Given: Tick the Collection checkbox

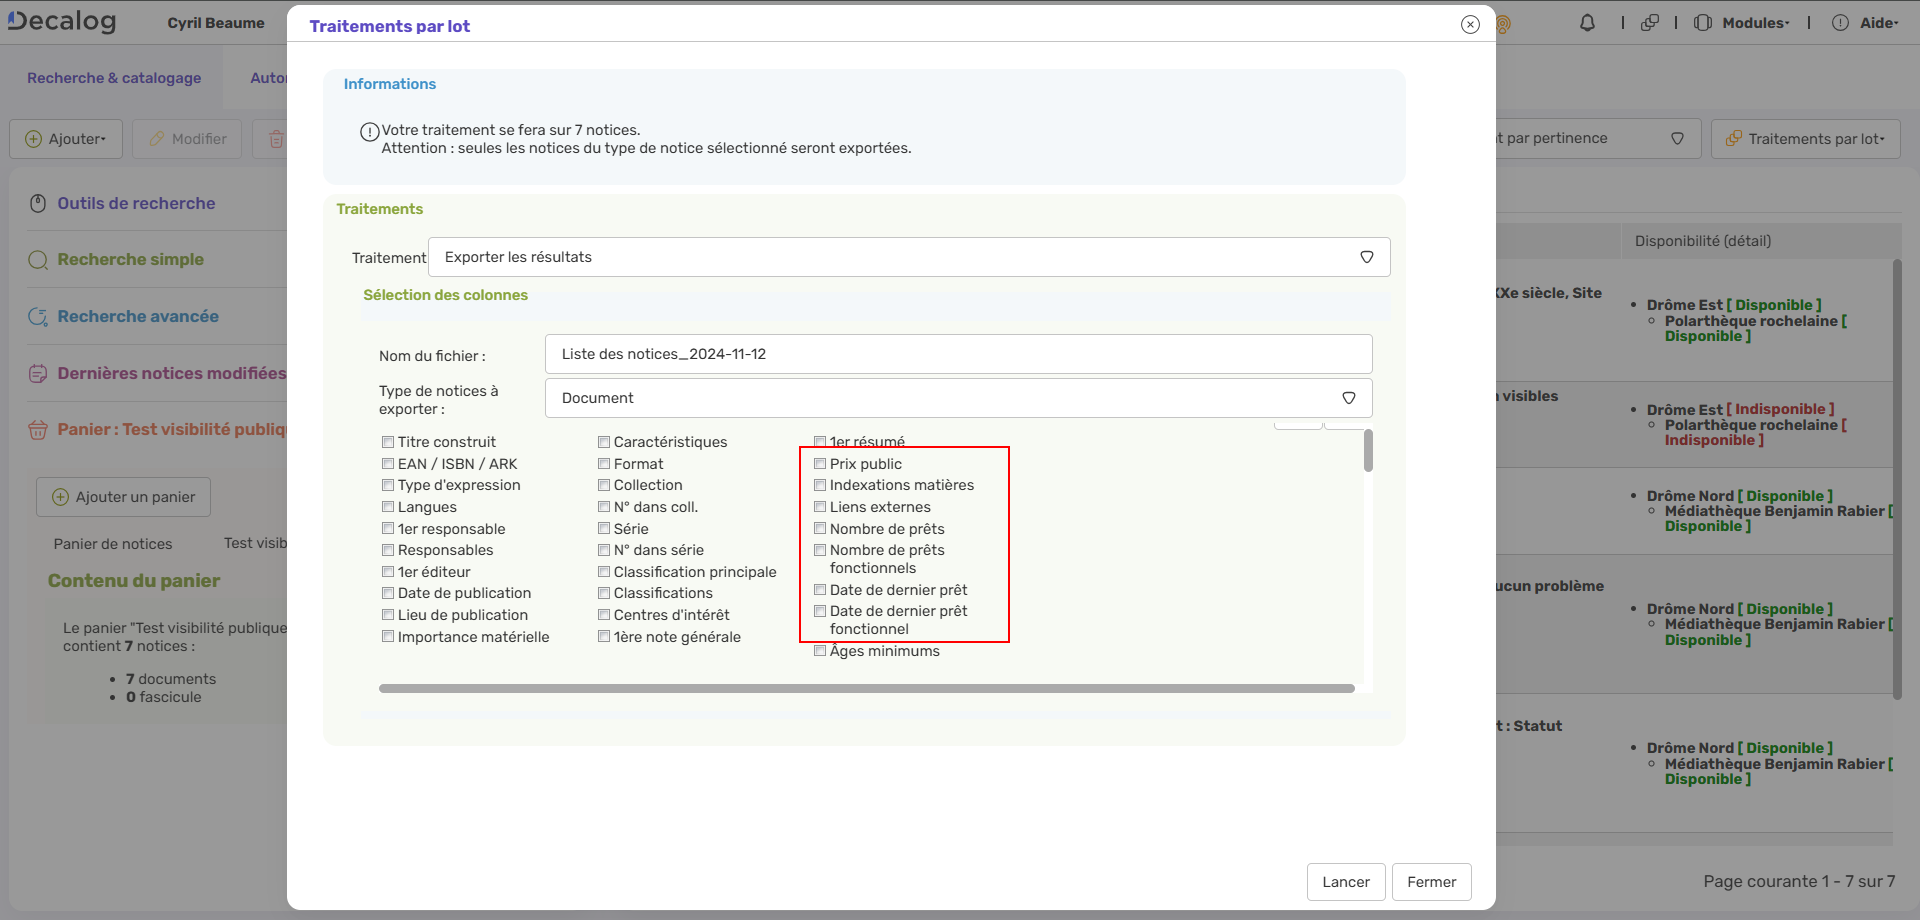Looking at the screenshot, I should click(604, 485).
